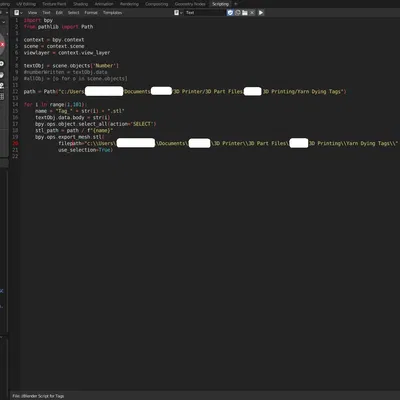
Task: Click the 'bpy.ops.export_mesh.stl(' line
Action: (x=69, y=137)
